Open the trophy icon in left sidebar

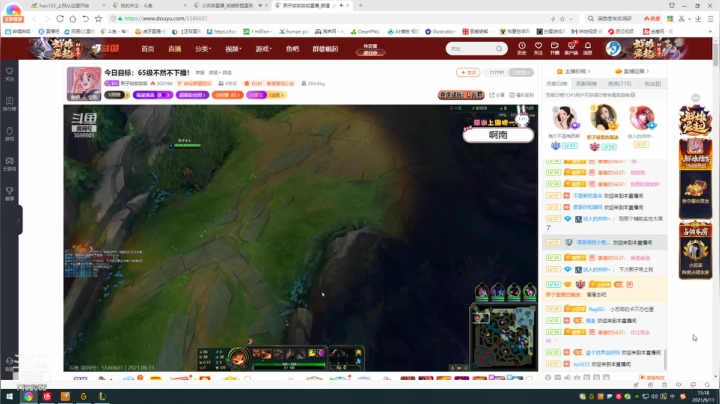(10, 193)
